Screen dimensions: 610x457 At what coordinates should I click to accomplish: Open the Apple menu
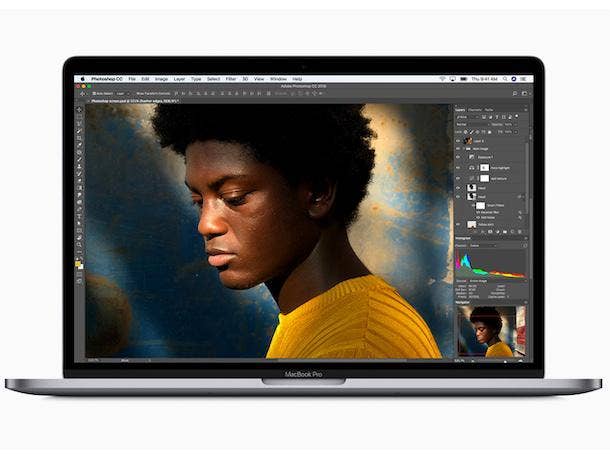[x=82, y=79]
